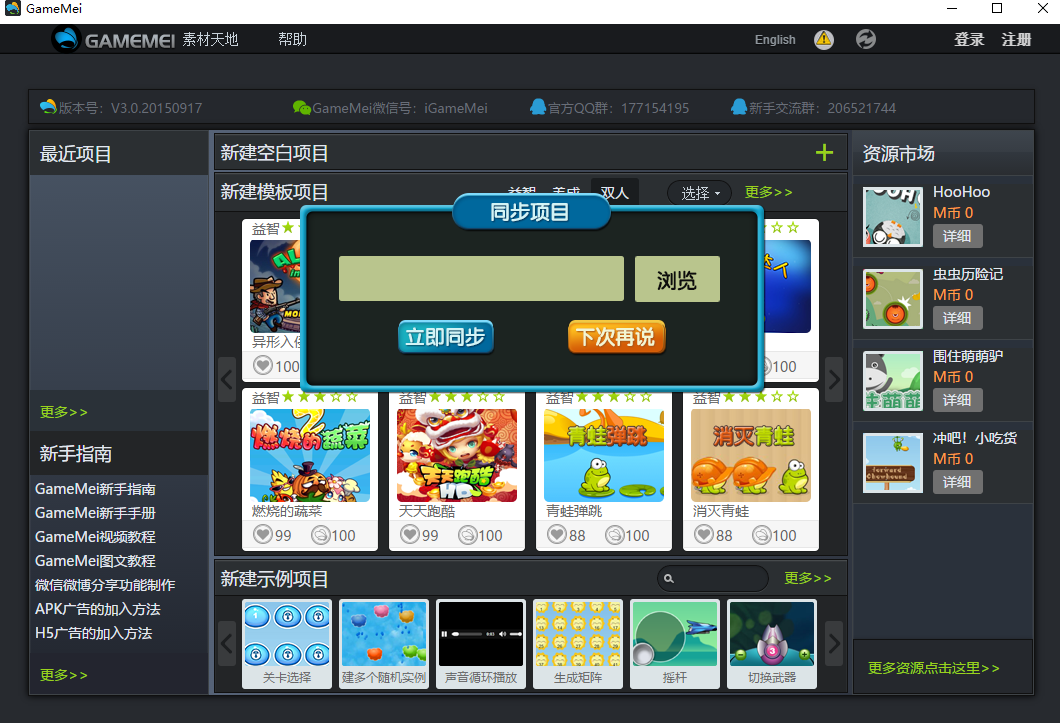Click 登录 to log in
This screenshot has height=723, width=1060.
coord(969,39)
